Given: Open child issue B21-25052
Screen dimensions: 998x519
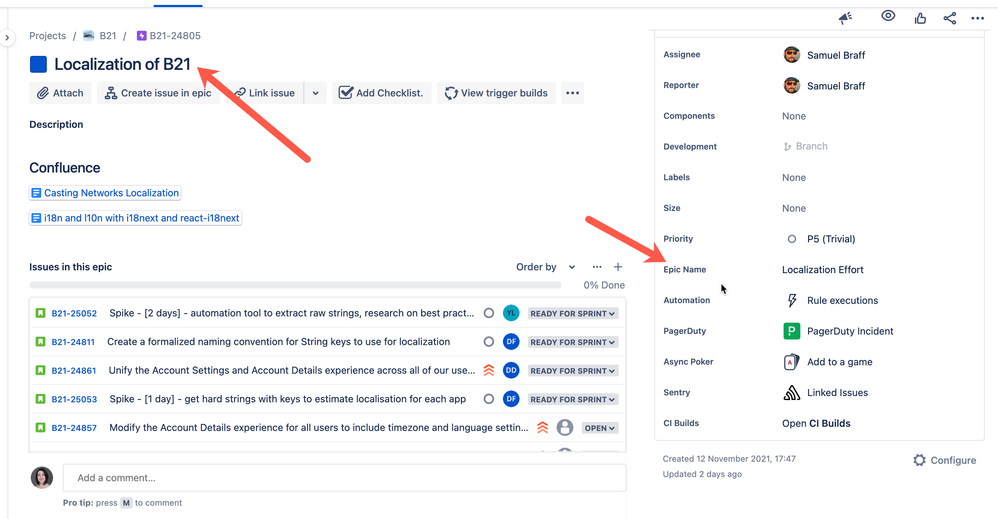Looking at the screenshot, I should (74, 313).
